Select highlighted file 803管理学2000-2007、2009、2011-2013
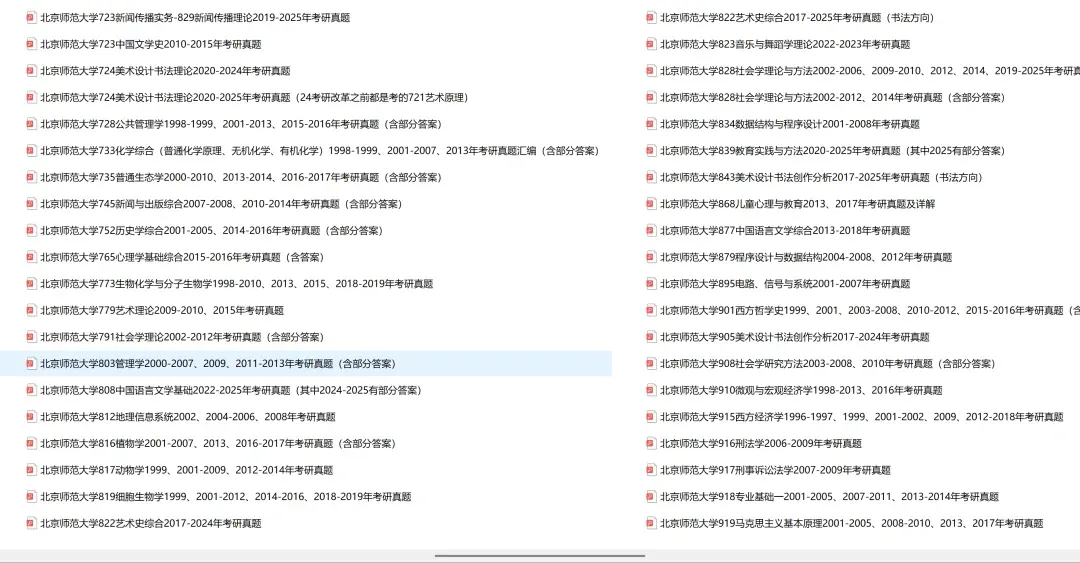The height and width of the screenshot is (563, 1080). (306, 364)
